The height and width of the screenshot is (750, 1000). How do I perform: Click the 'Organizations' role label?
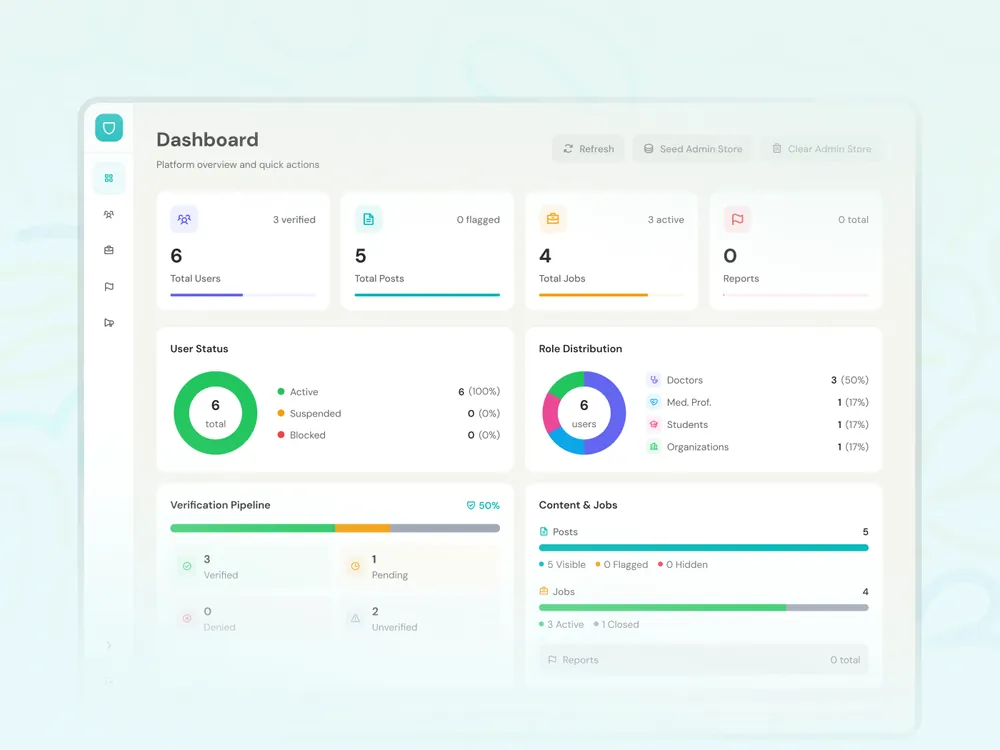[698, 447]
